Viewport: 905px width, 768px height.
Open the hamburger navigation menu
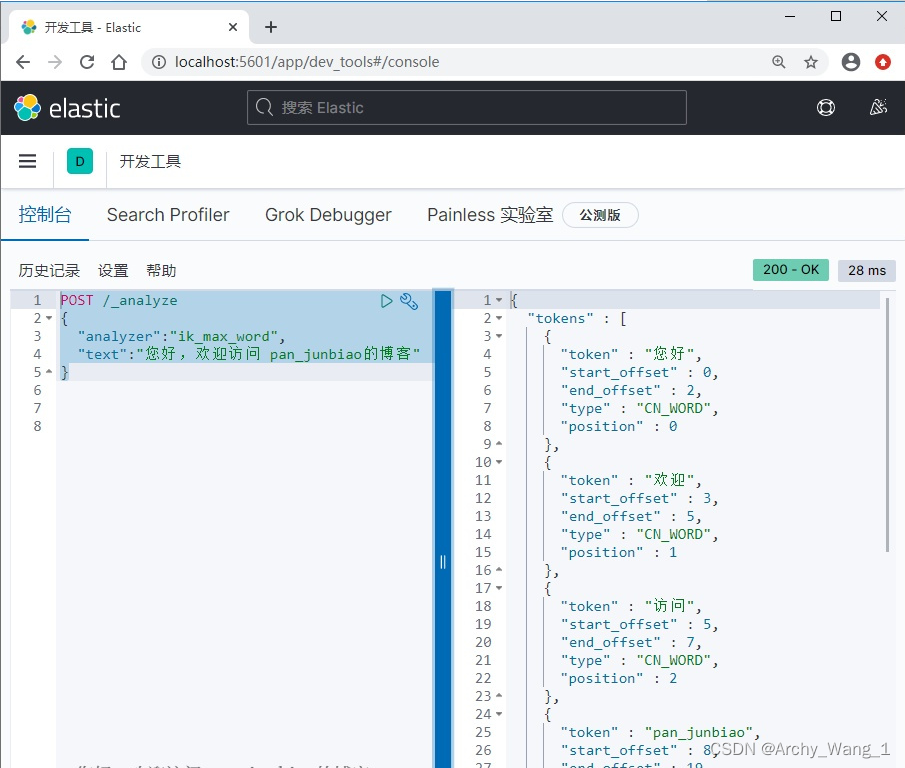[27, 160]
